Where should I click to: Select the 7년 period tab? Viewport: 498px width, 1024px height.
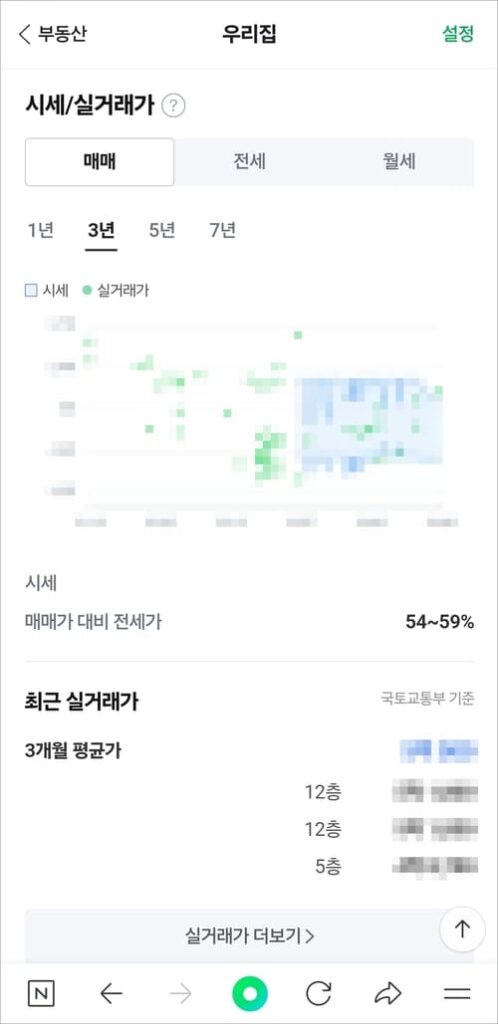tap(223, 231)
